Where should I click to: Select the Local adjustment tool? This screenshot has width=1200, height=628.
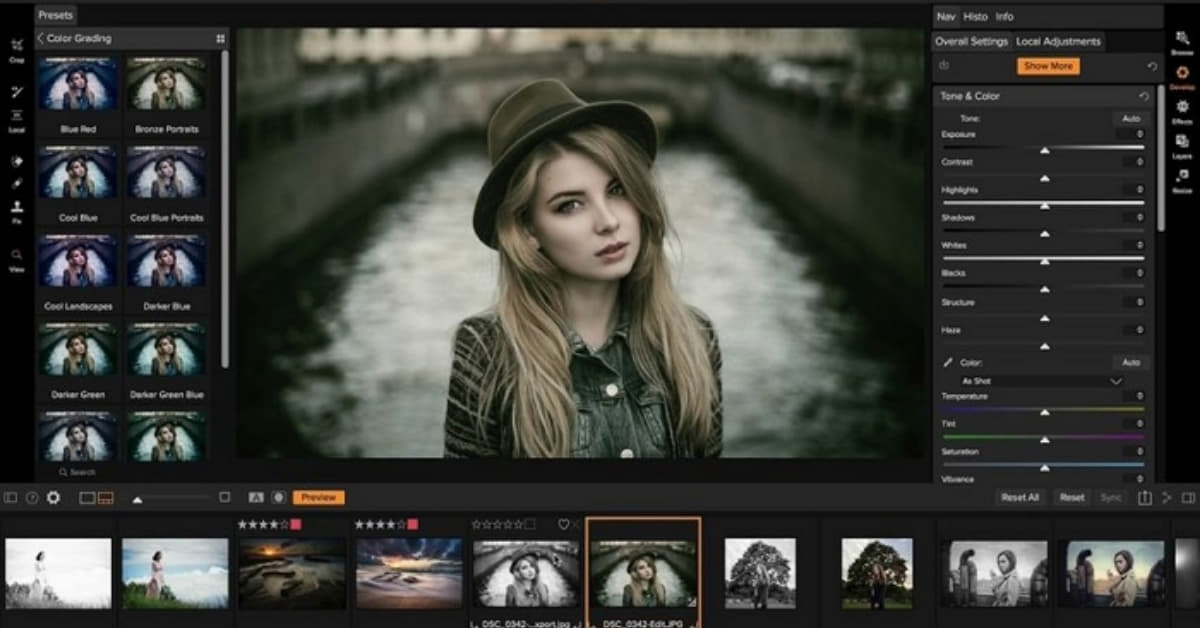17,120
